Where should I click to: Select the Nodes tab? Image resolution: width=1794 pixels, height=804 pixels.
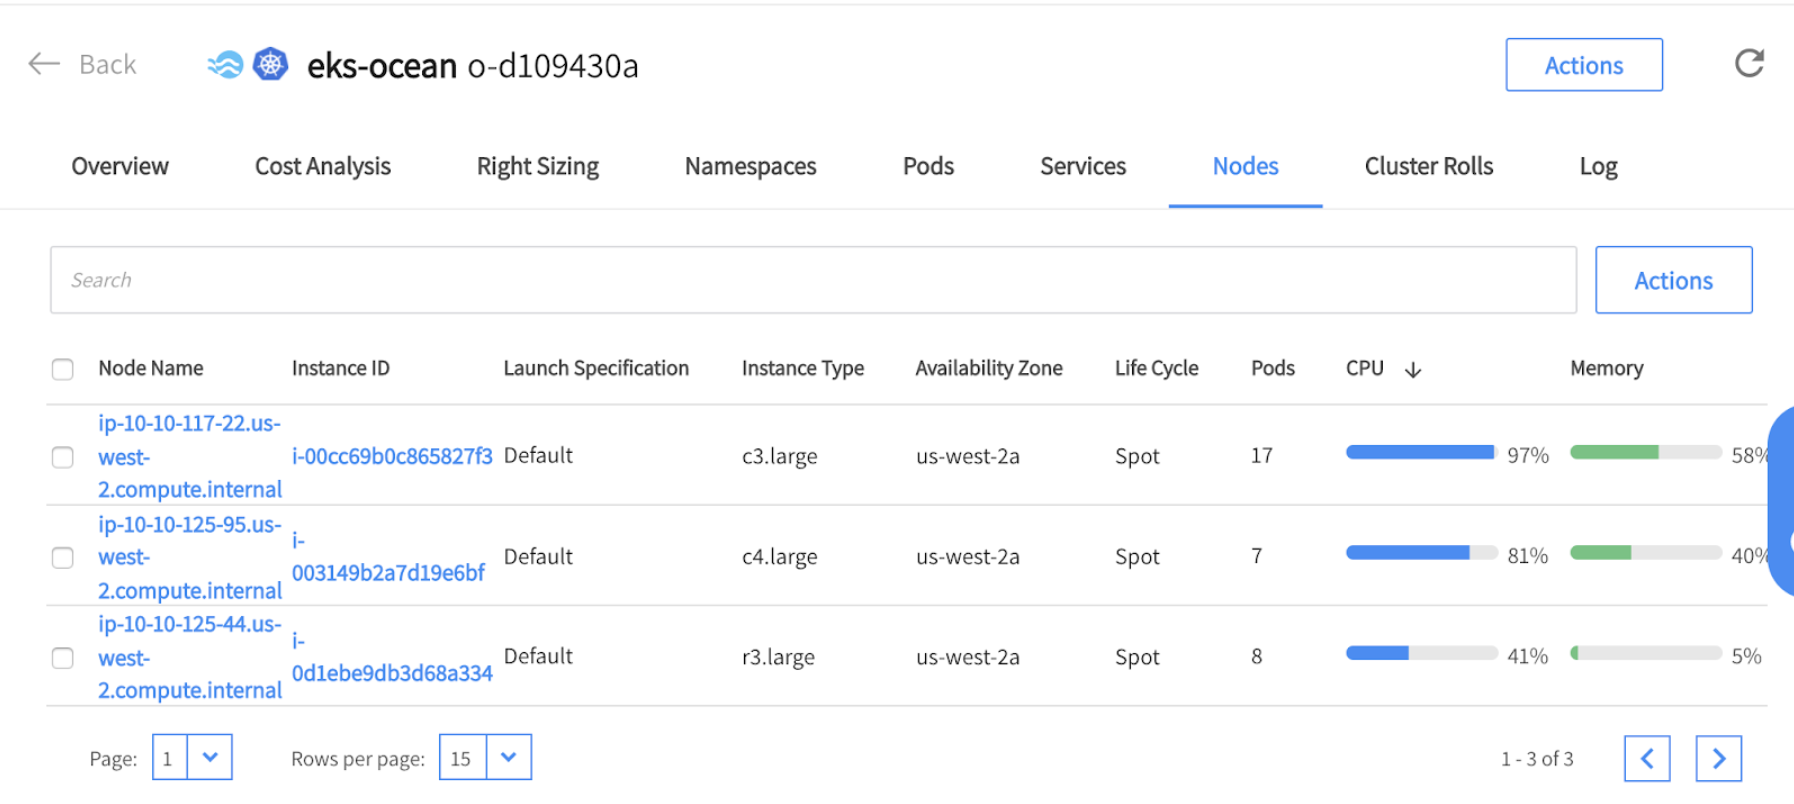1245,166
